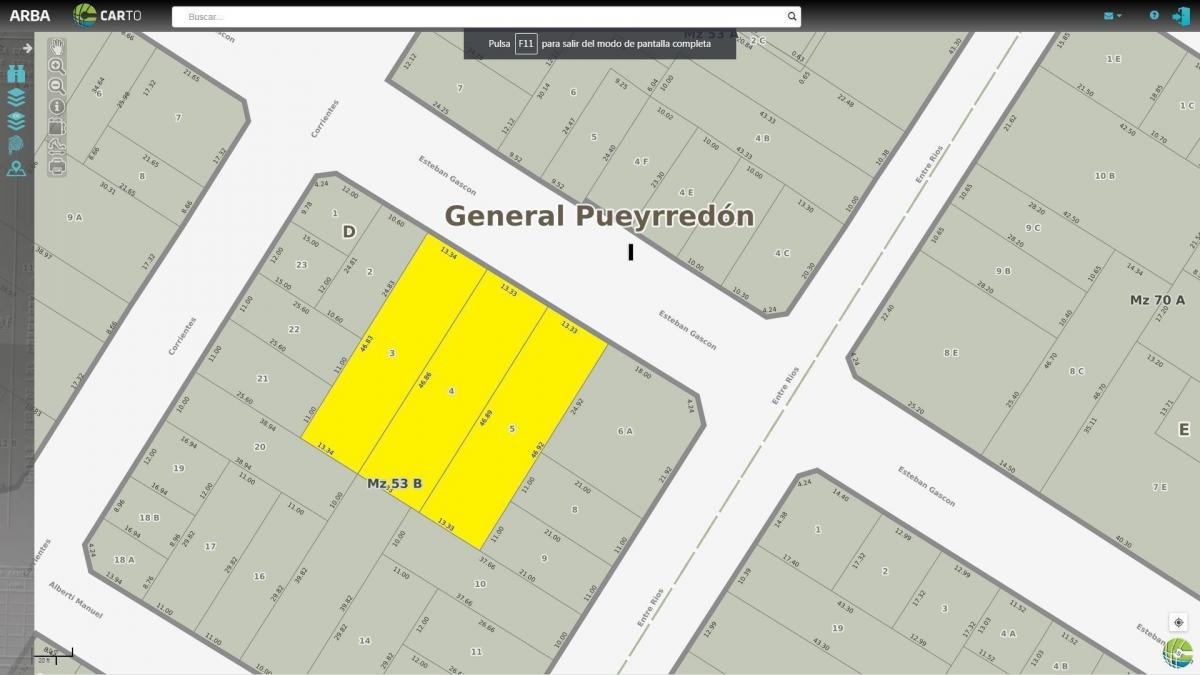This screenshot has width=1200, height=675.
Task: Click the Mz 53 B block label
Action: pyautogui.click(x=394, y=484)
